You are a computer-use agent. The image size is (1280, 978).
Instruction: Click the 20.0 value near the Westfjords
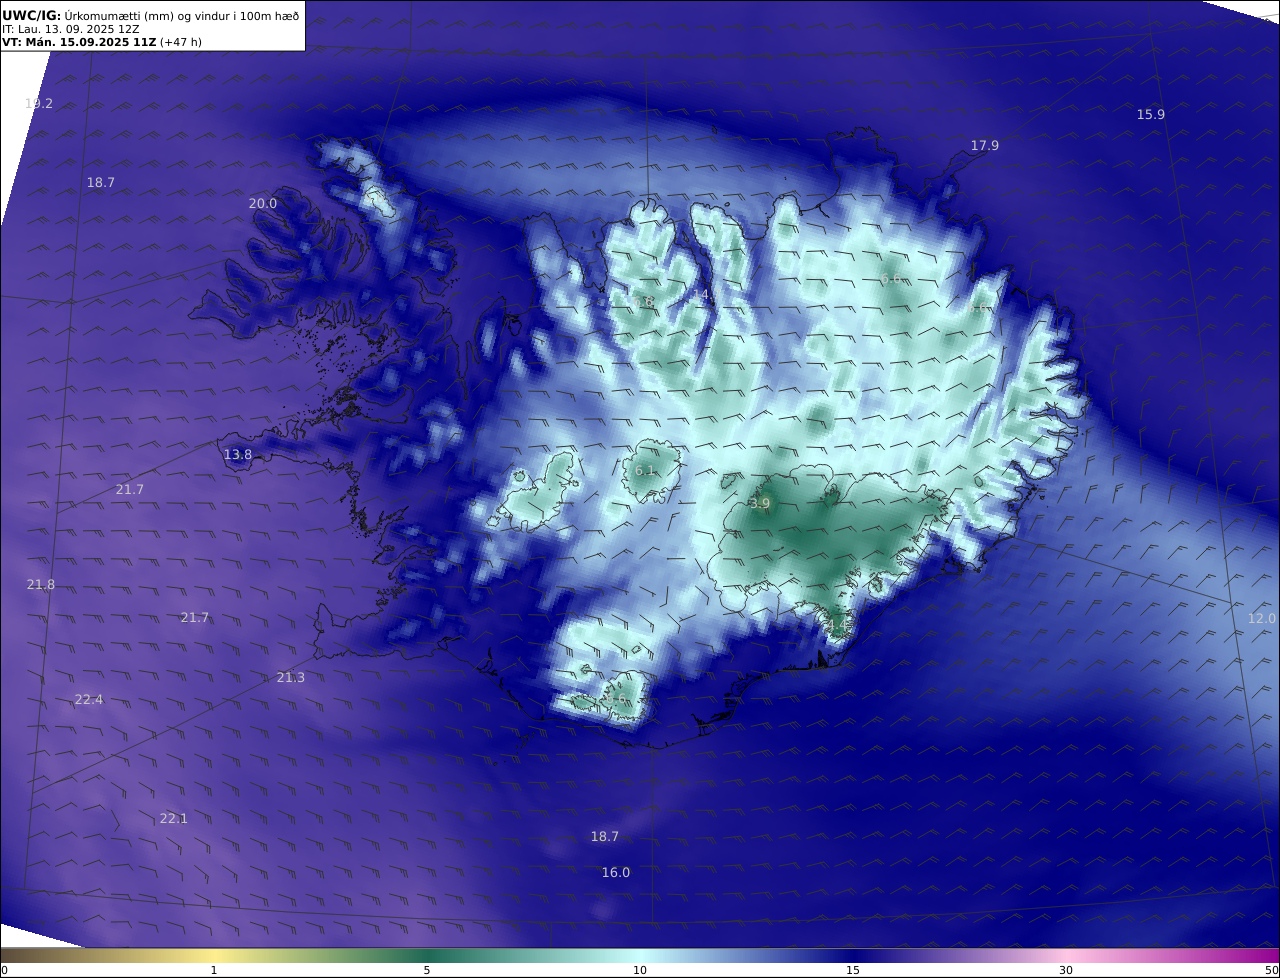[x=263, y=203]
